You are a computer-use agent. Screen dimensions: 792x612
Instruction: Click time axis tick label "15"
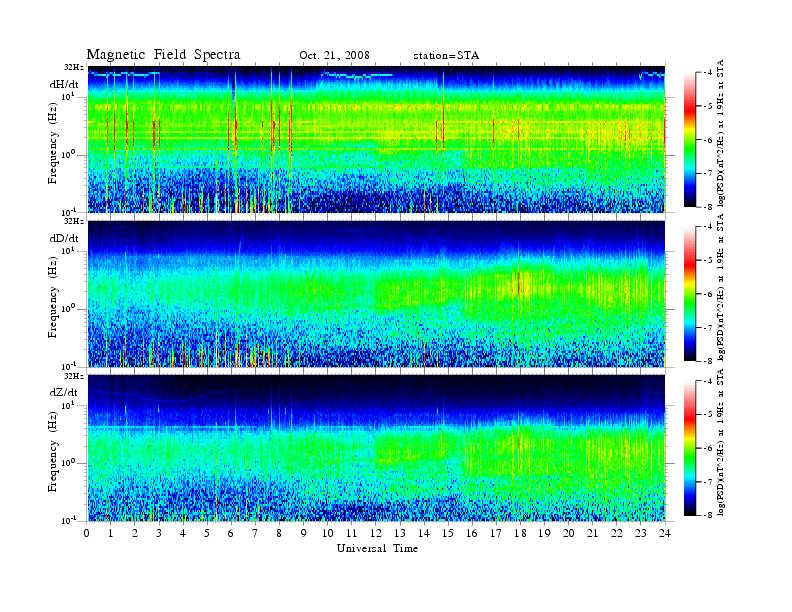448,533
